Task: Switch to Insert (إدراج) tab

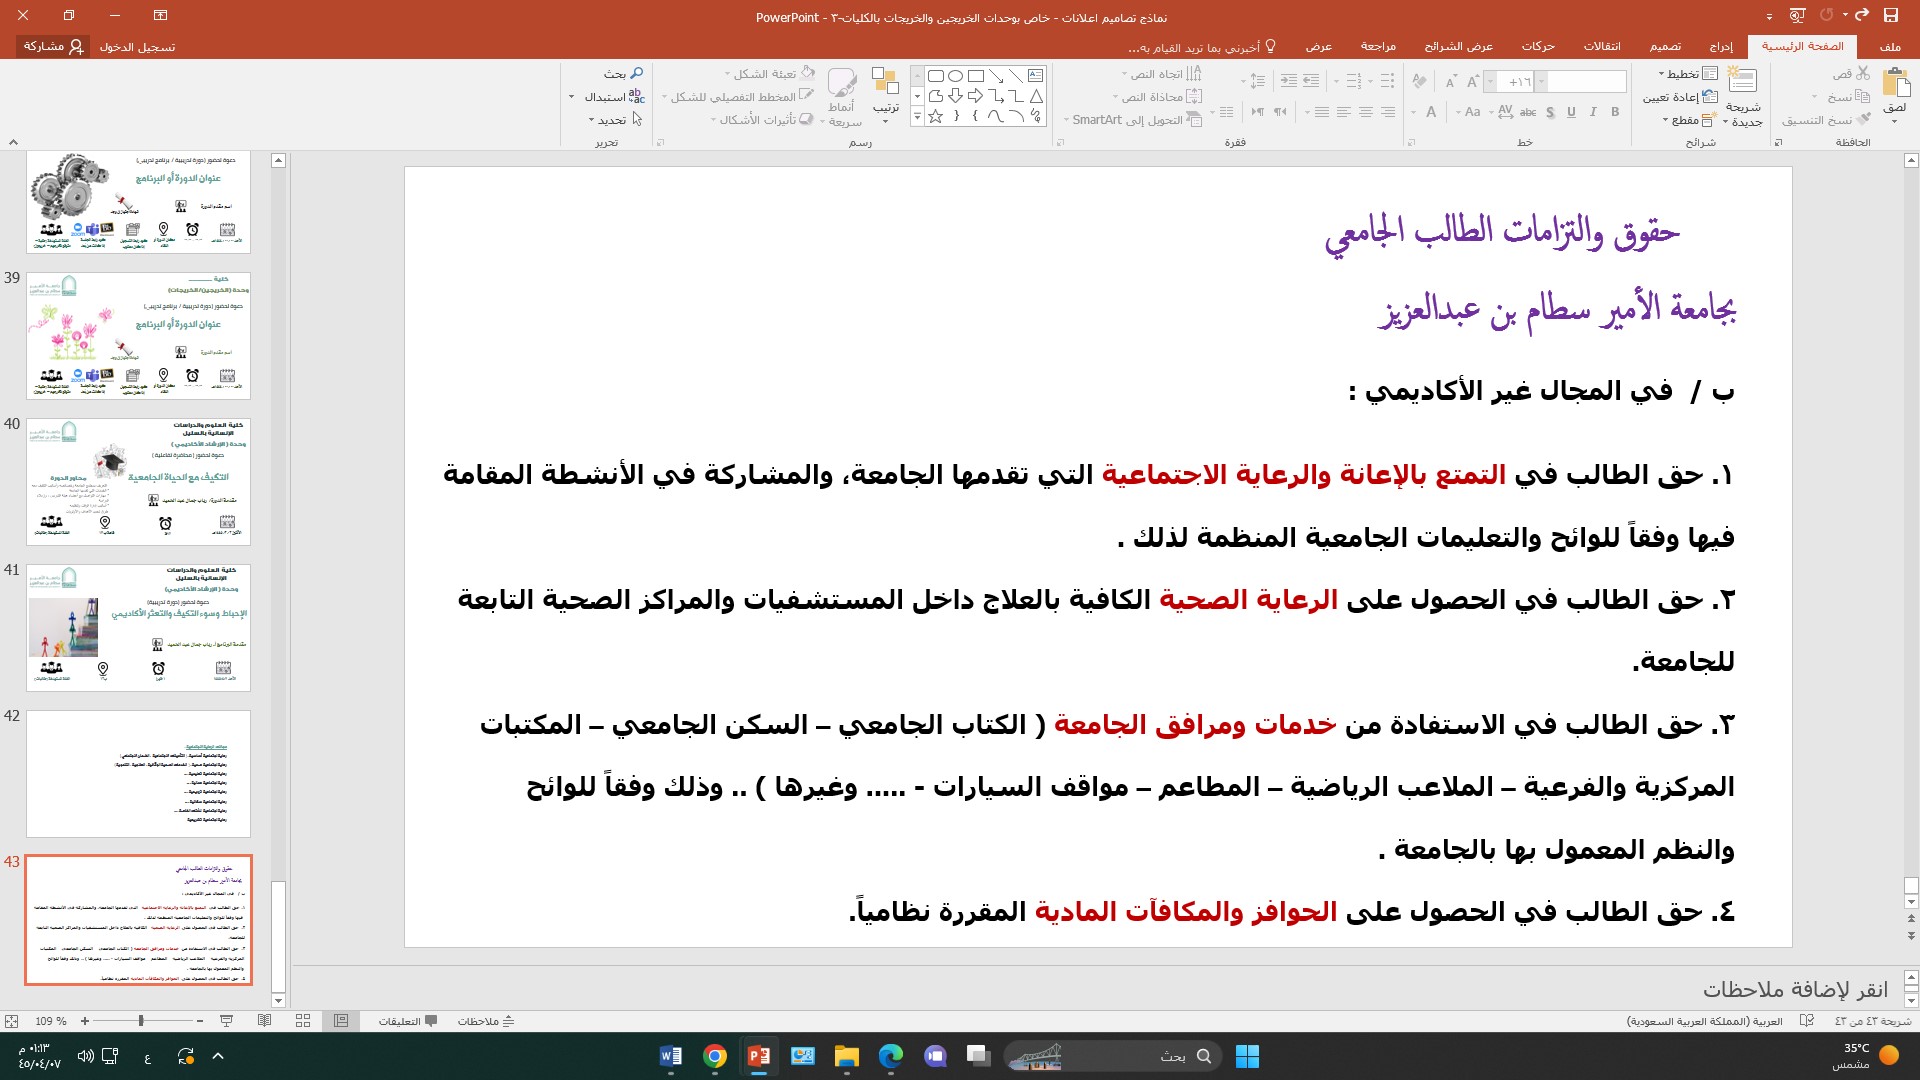Action: (1721, 47)
